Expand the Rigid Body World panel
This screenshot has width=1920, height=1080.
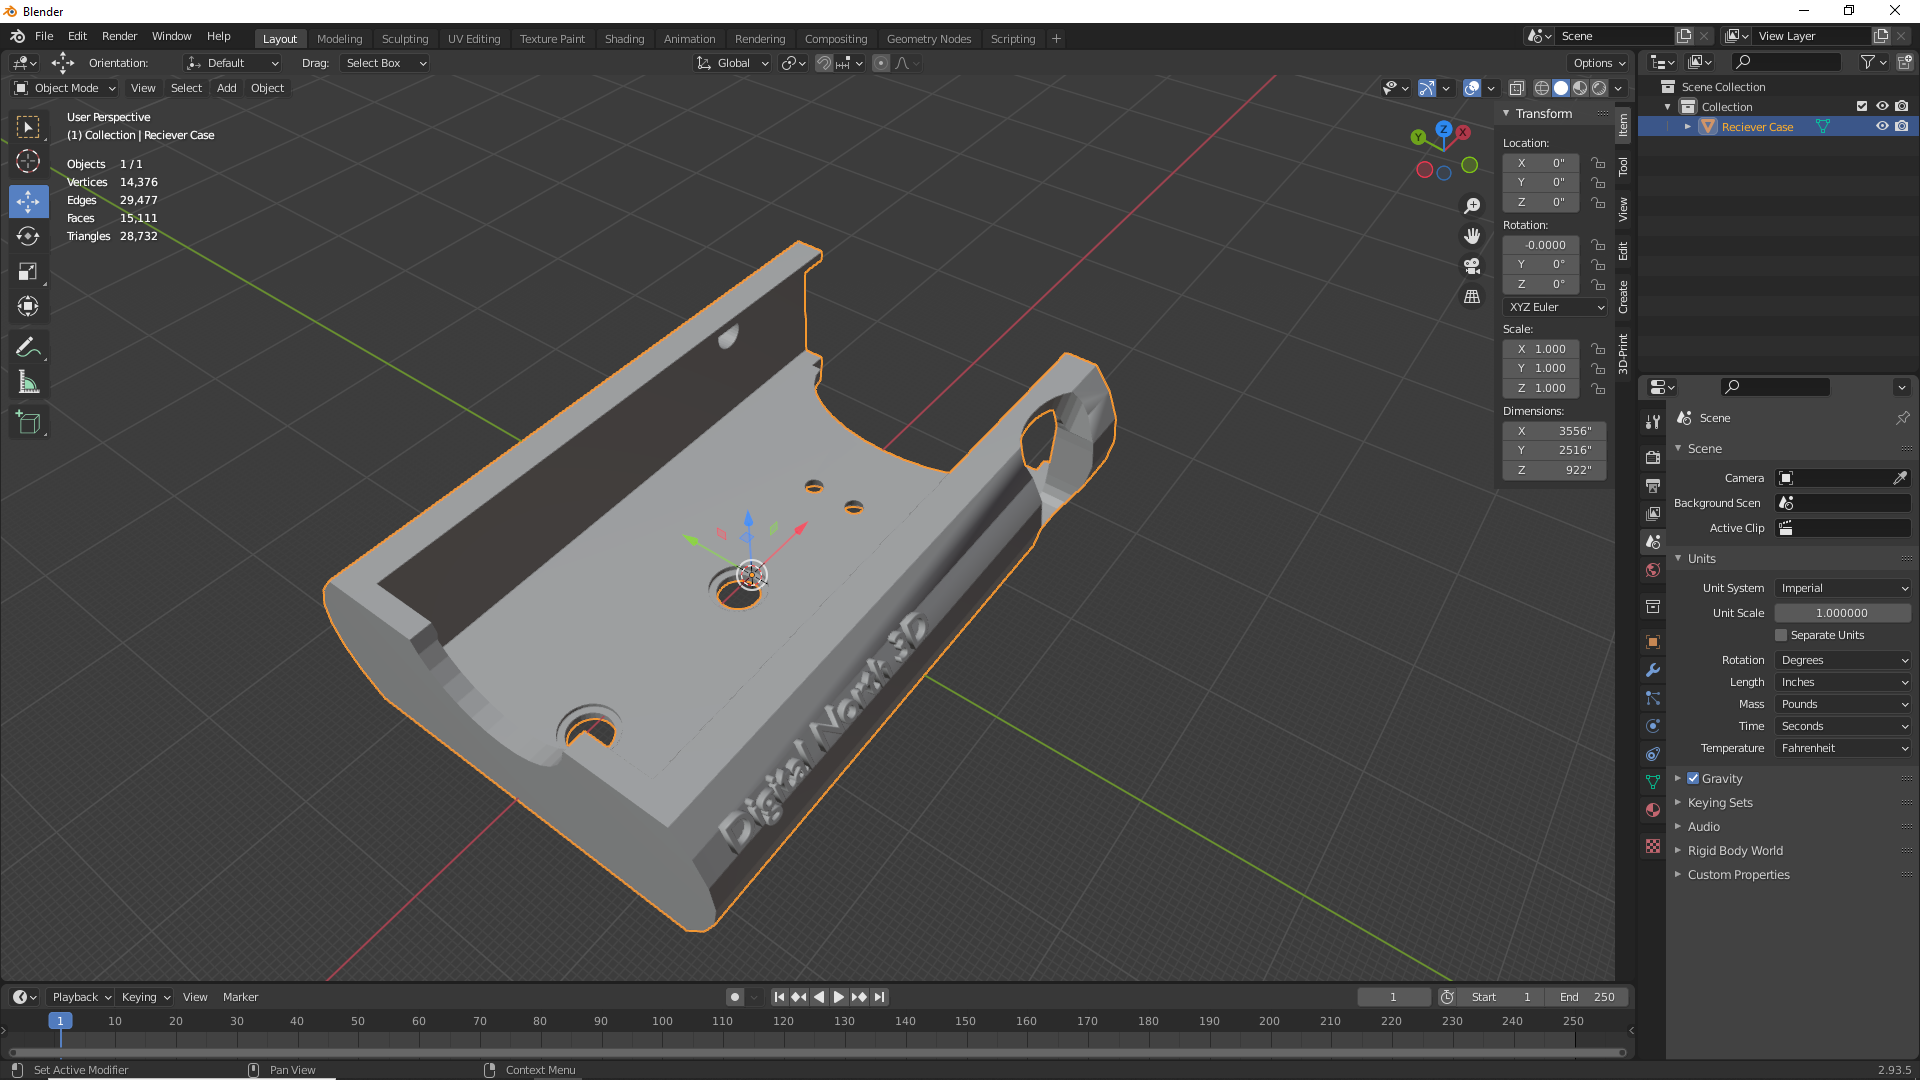tap(1735, 851)
